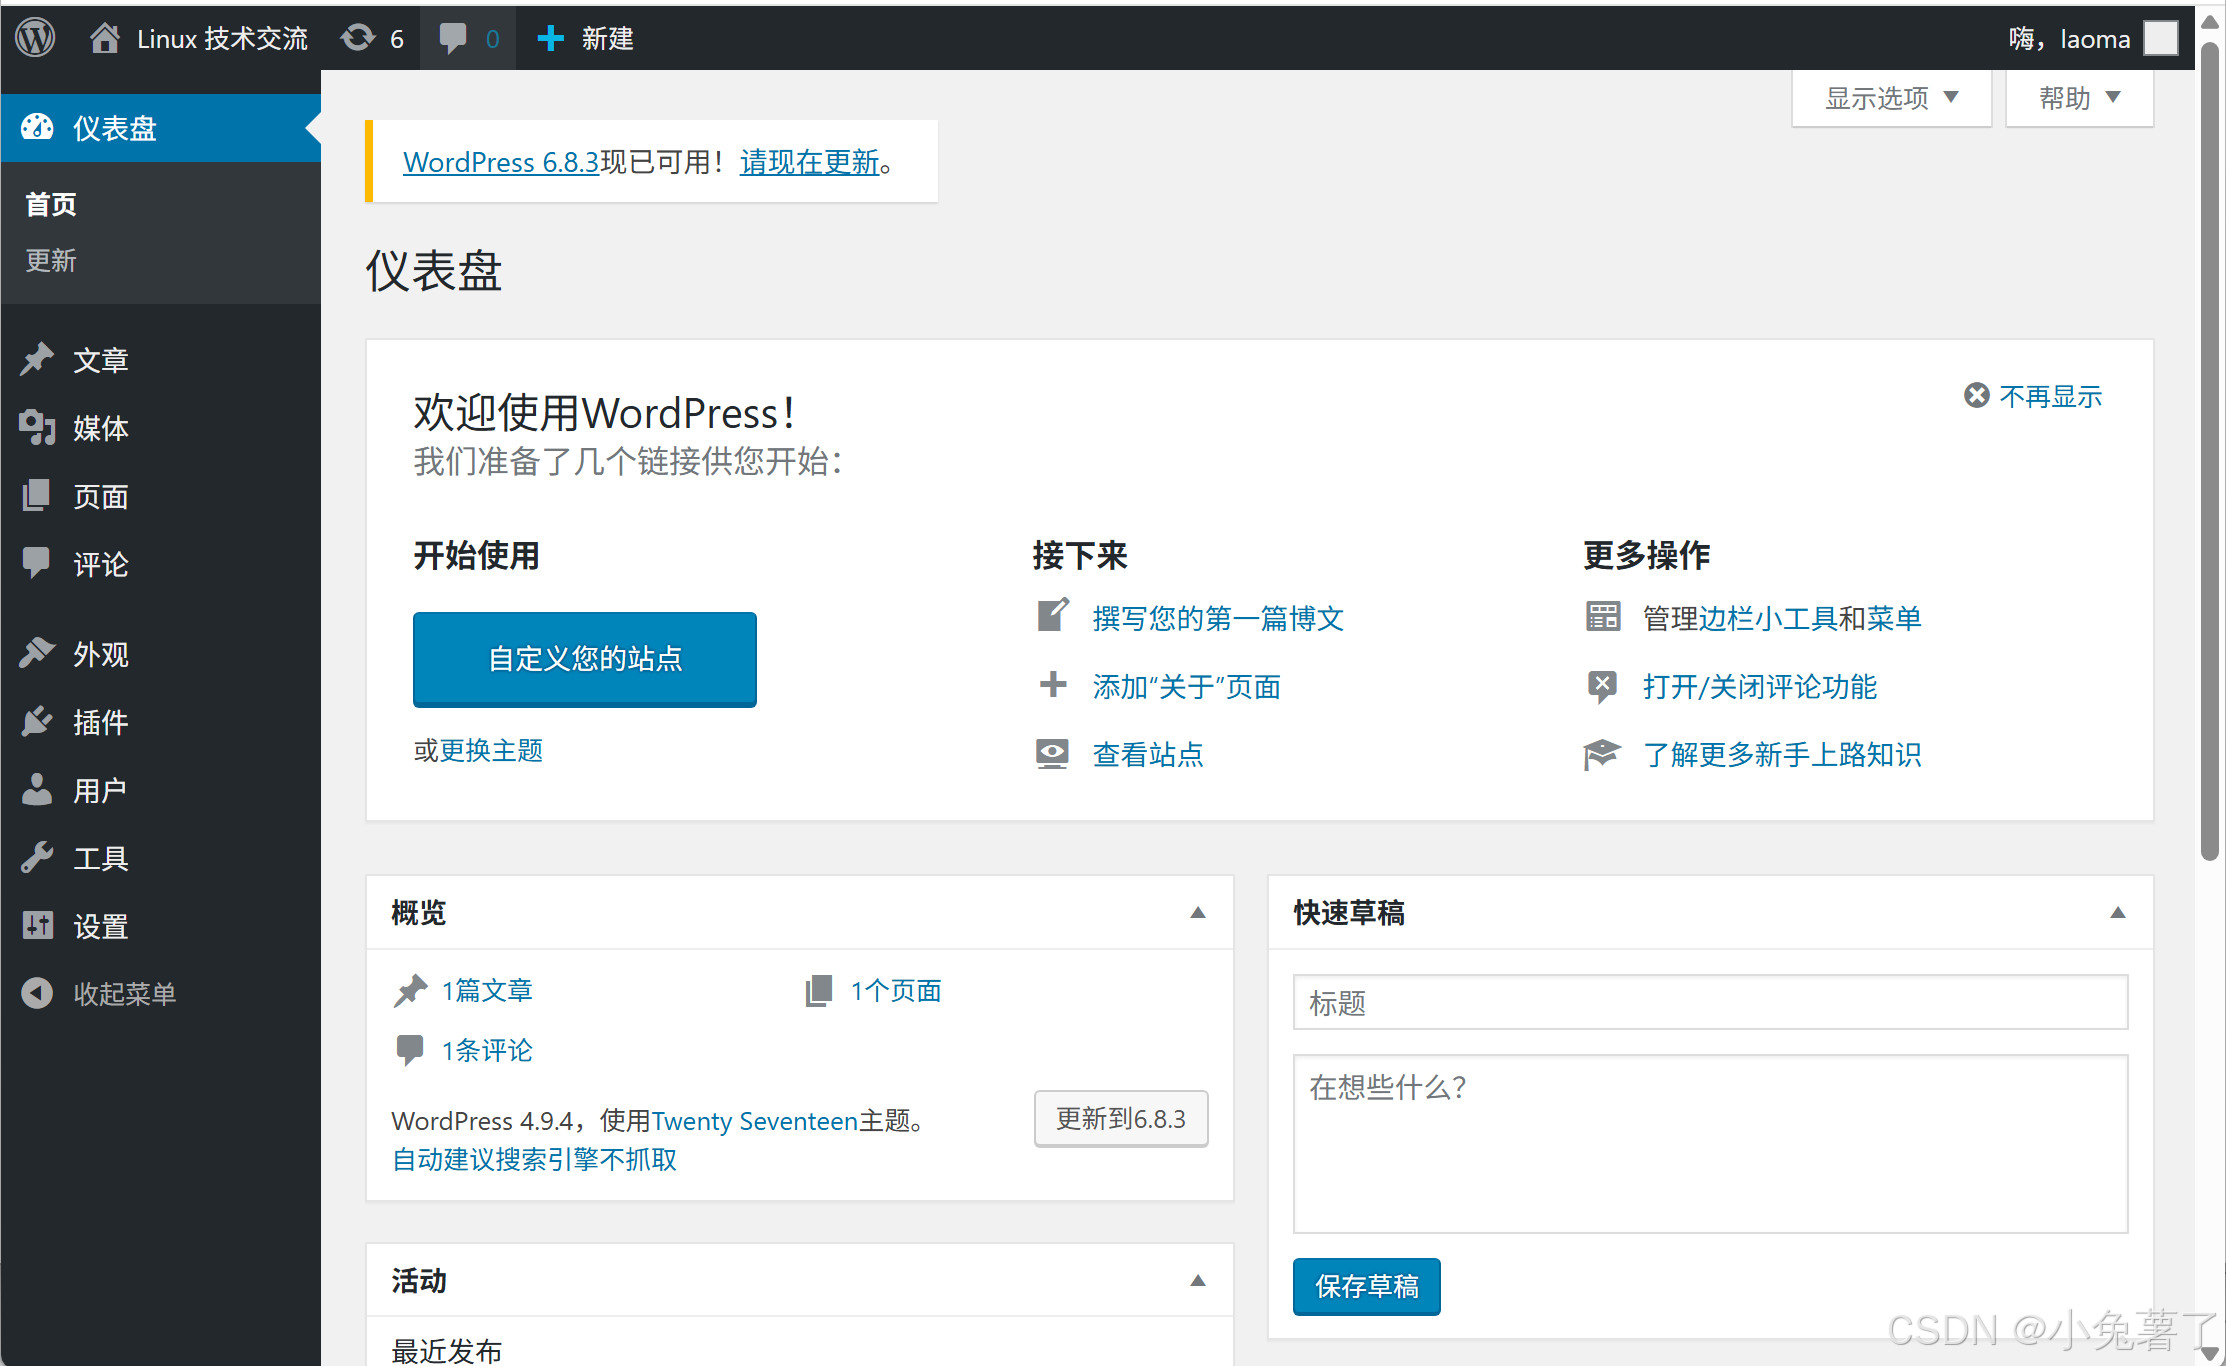Screen dimensions: 2226x1366
Task: Click the WordPress logo icon
Action: pyautogui.click(x=35, y=38)
